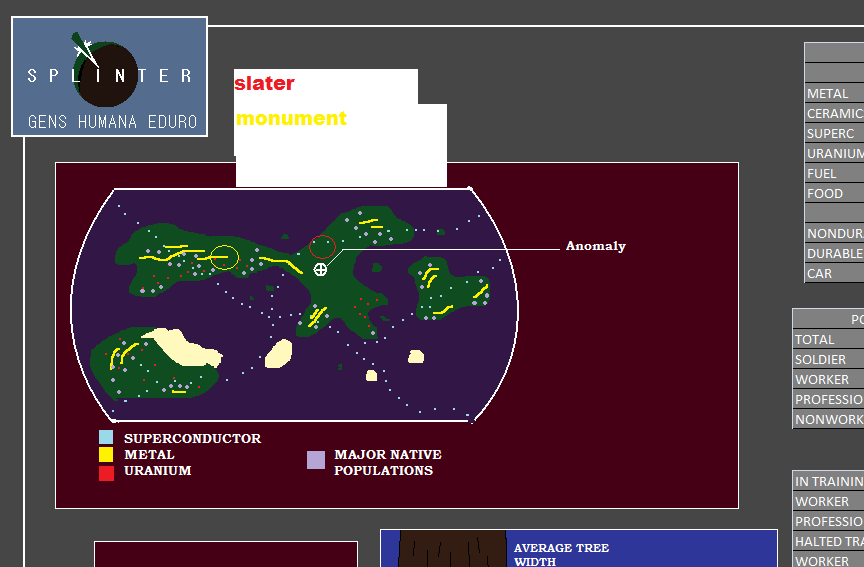Click the yellow Metal legend swatch
Screen dimensions: 864x567
[x=106, y=455]
